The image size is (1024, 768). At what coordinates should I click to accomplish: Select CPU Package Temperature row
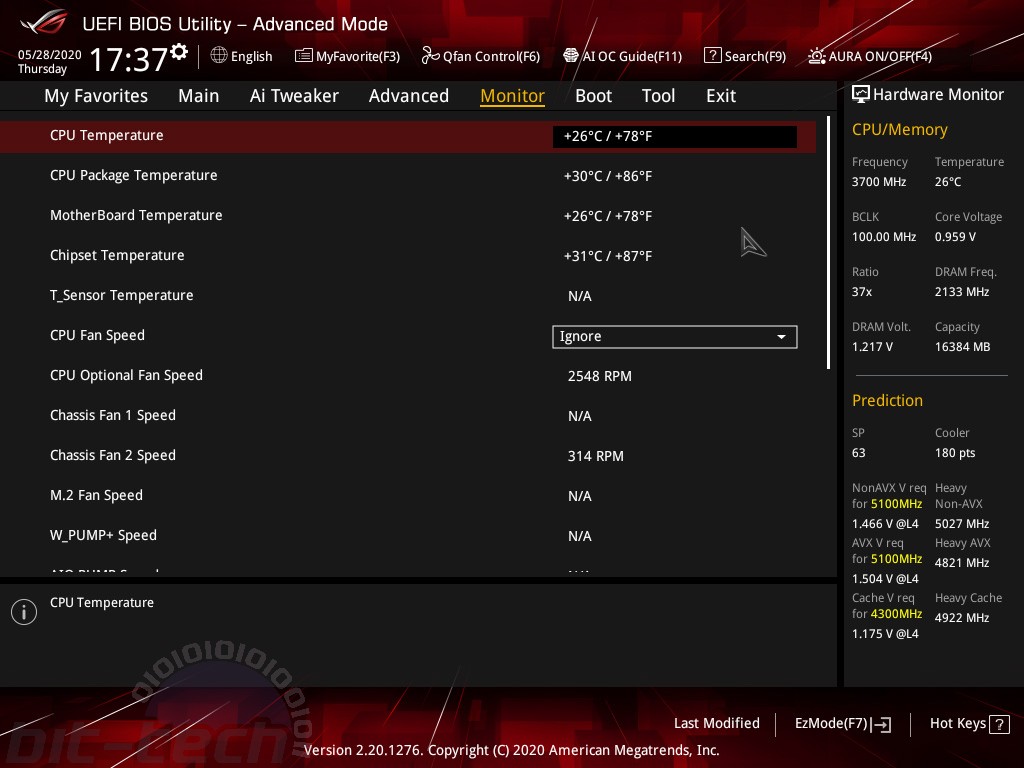click(x=408, y=176)
